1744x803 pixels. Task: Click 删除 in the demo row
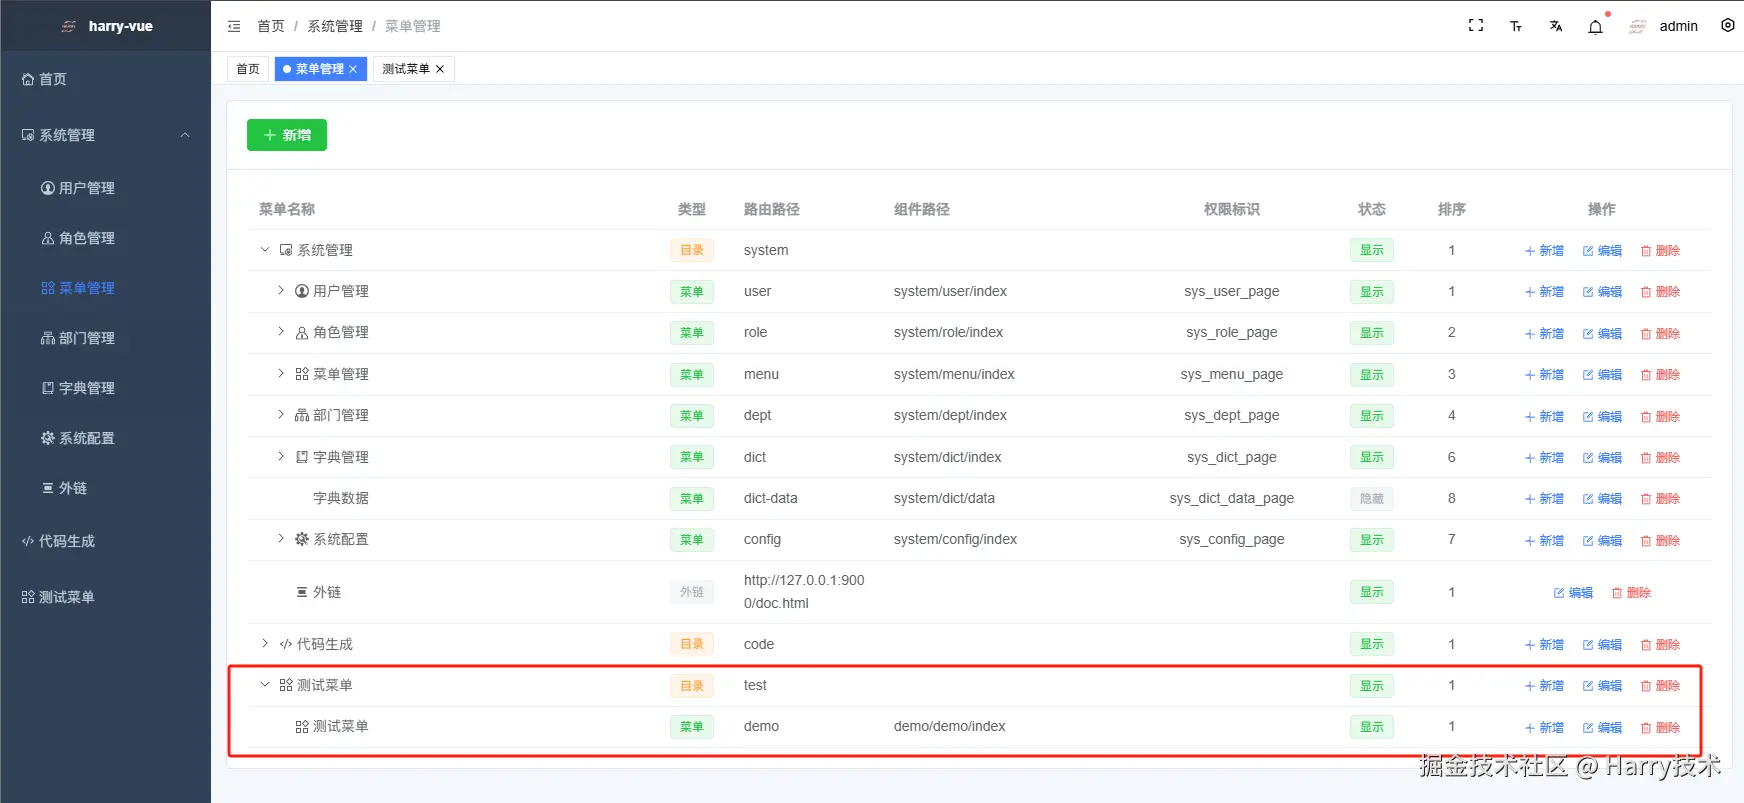[x=1660, y=727]
